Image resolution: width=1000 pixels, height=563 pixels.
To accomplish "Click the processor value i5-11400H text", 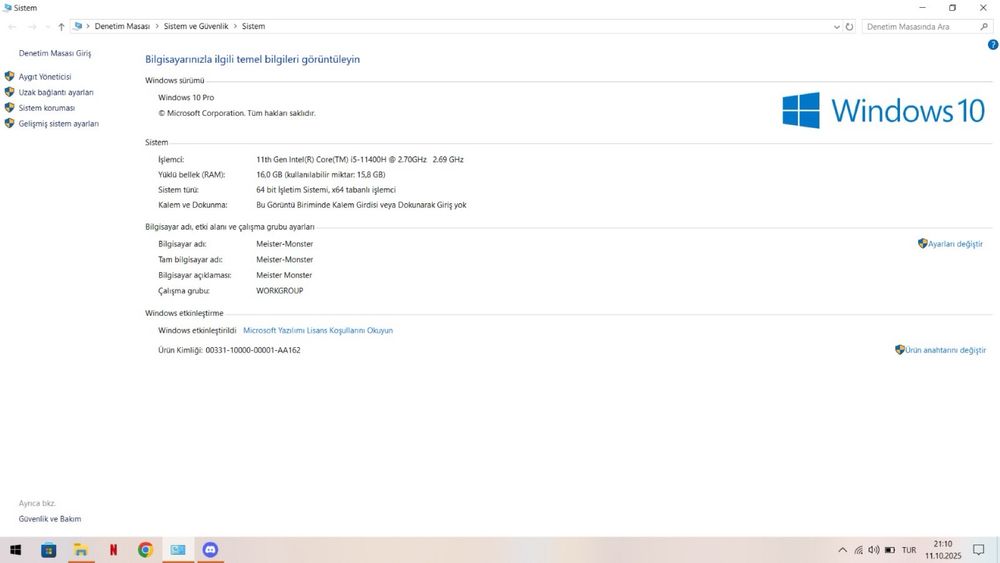I will click(360, 159).
